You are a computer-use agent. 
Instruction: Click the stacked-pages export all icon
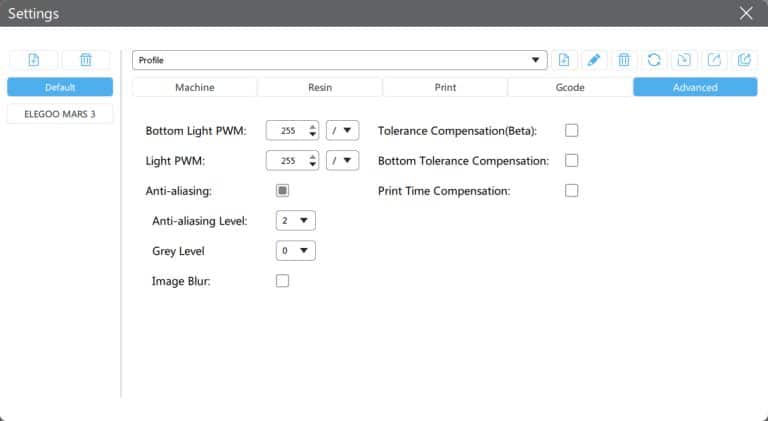click(x=744, y=60)
